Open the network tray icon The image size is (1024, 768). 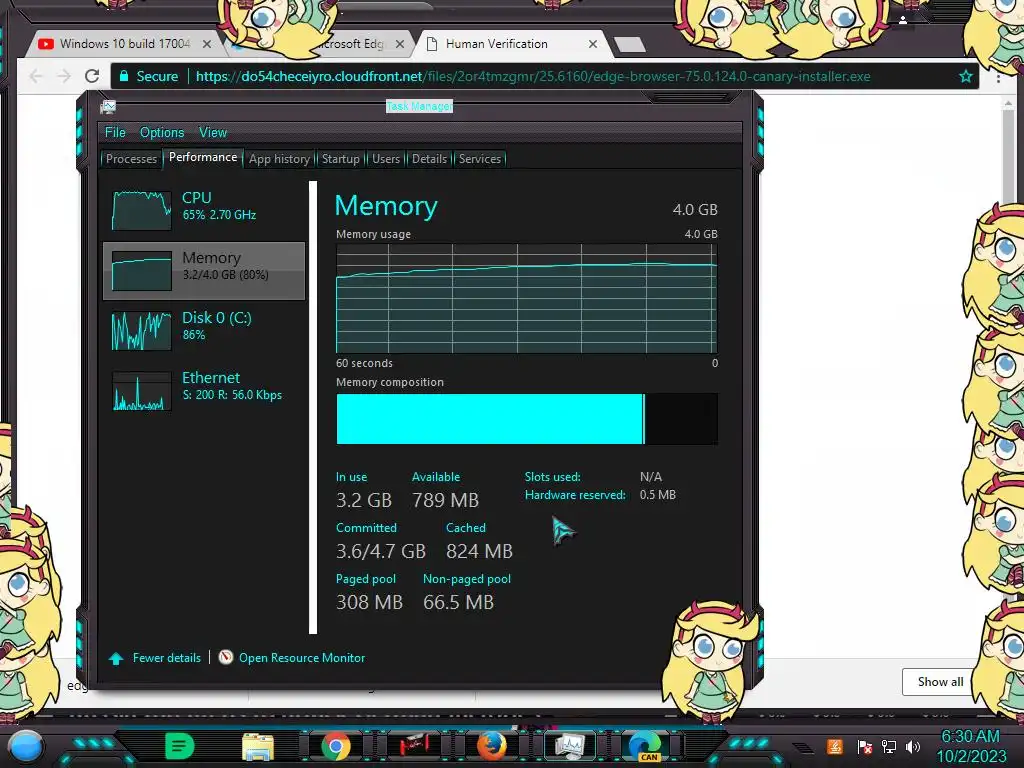[889, 746]
